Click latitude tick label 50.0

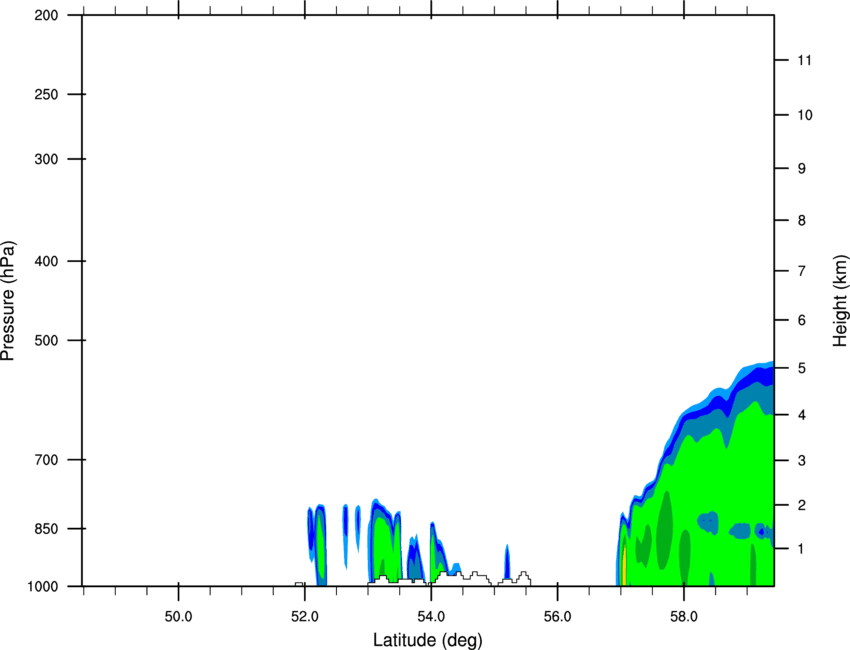click(x=178, y=617)
